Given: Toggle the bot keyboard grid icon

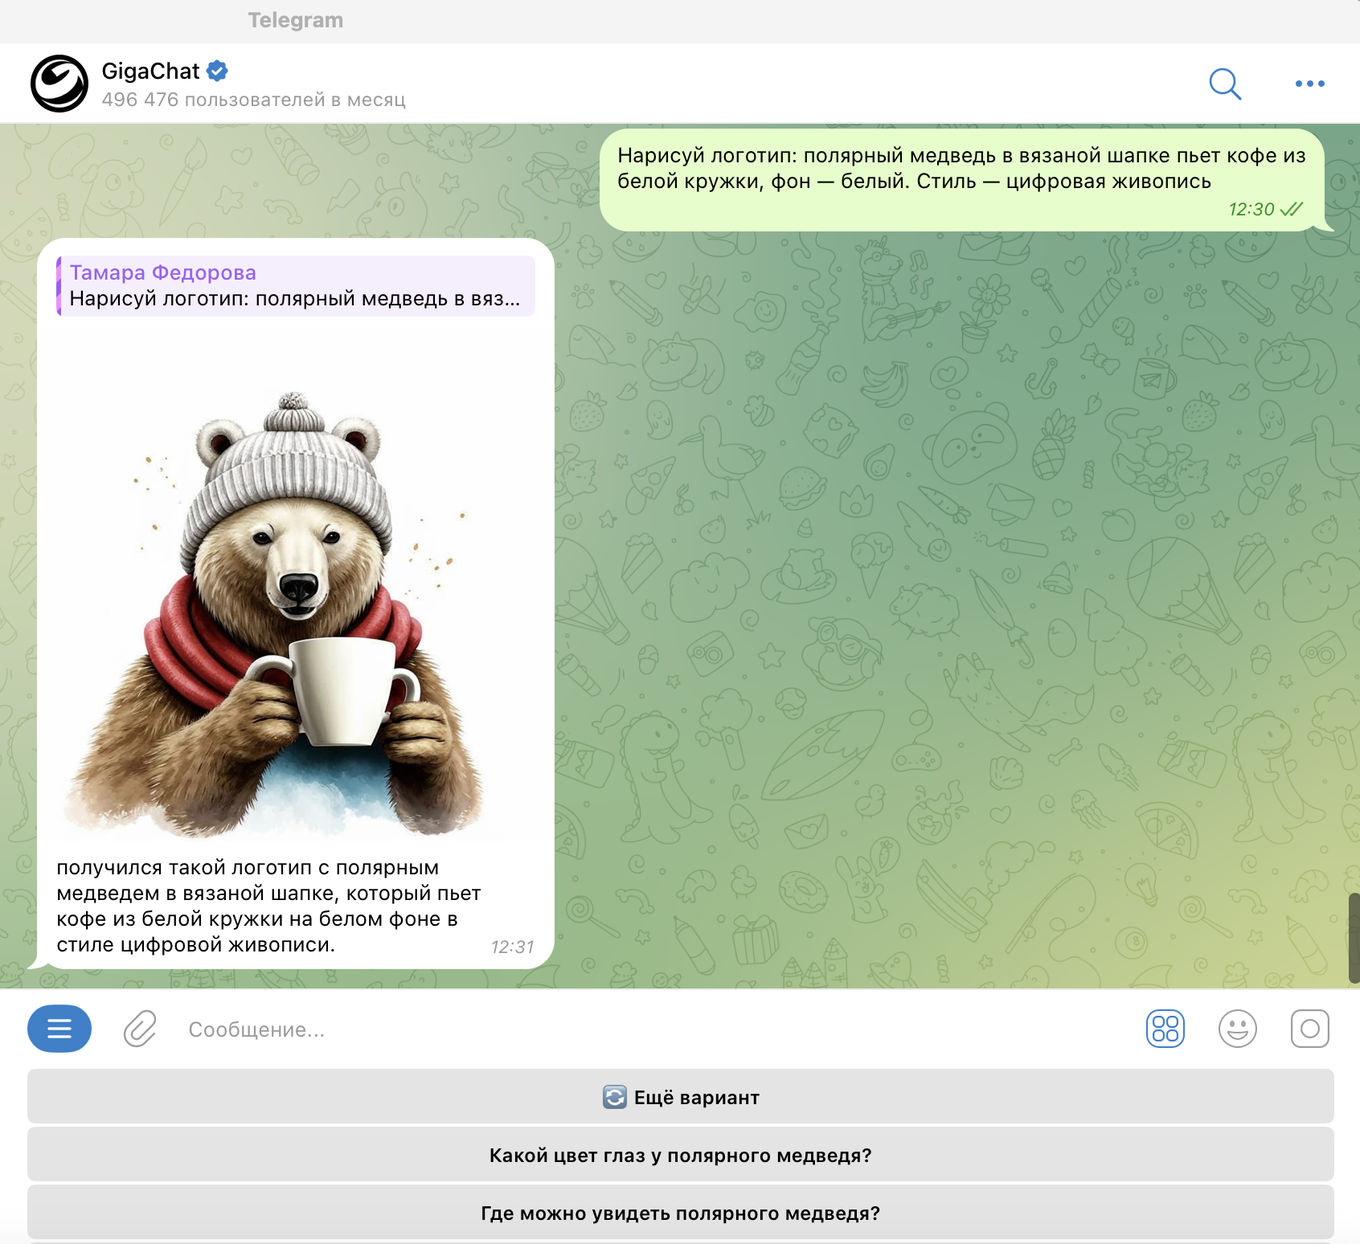Looking at the screenshot, I should tap(1165, 1029).
